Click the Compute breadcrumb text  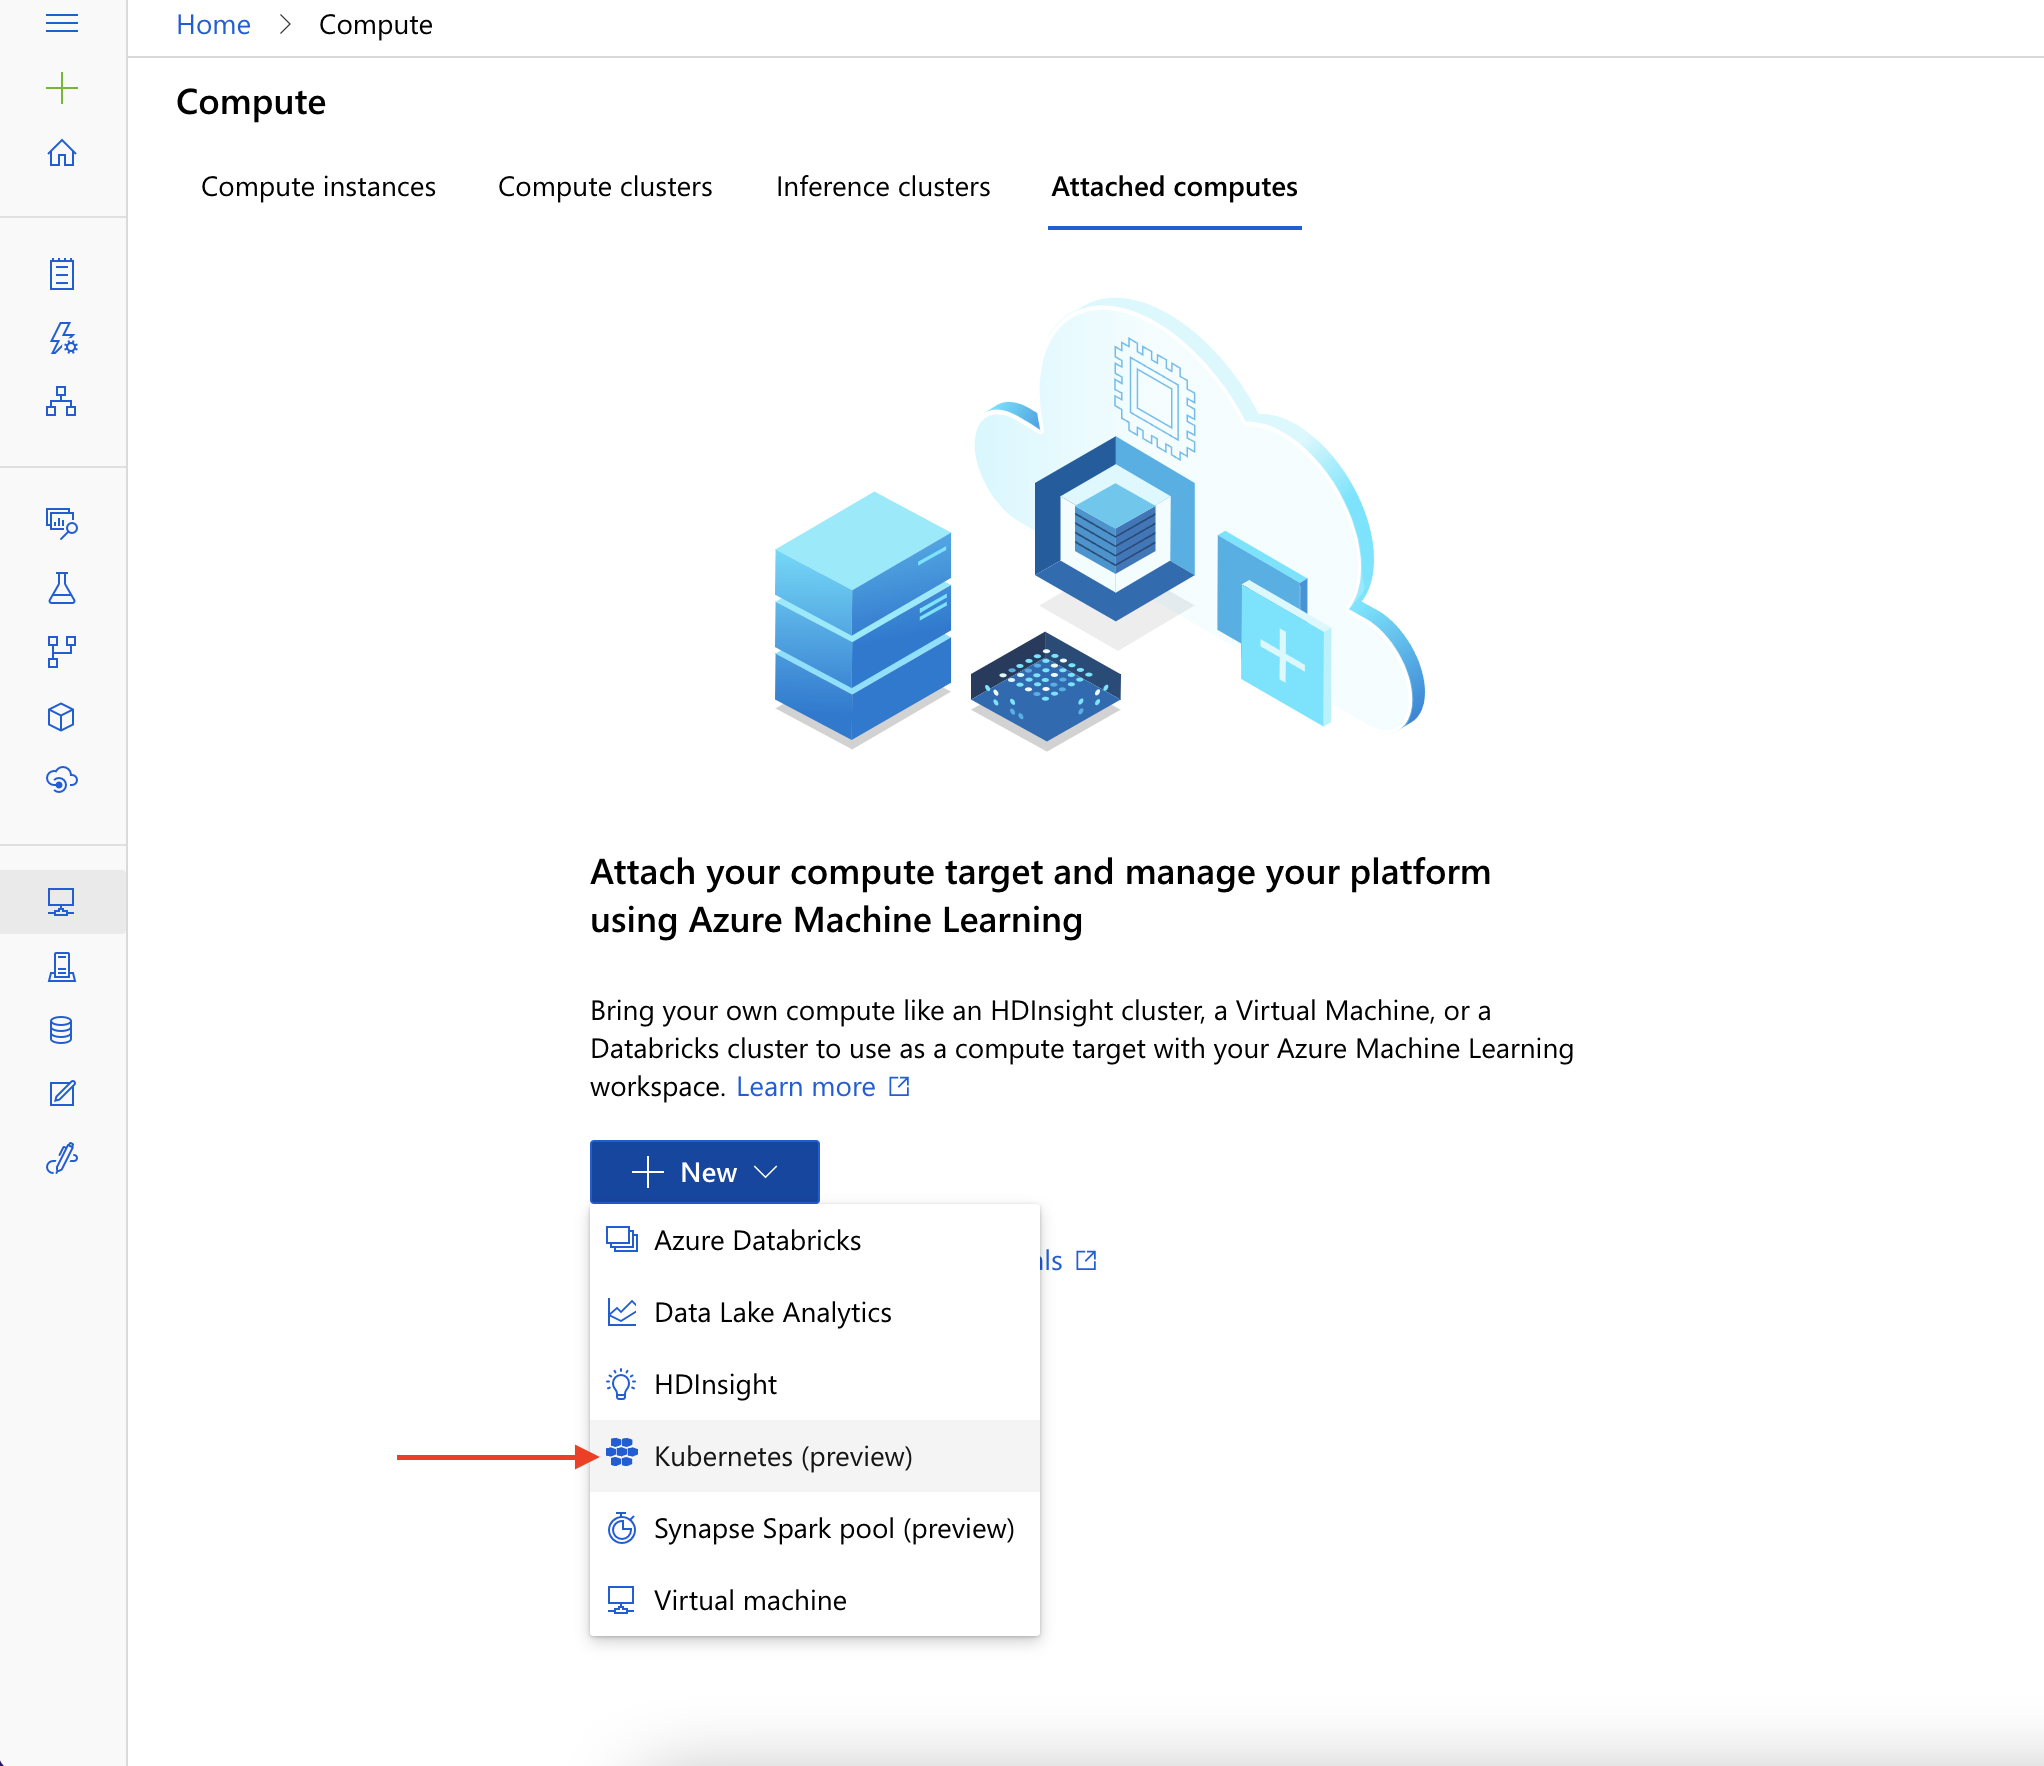[376, 25]
